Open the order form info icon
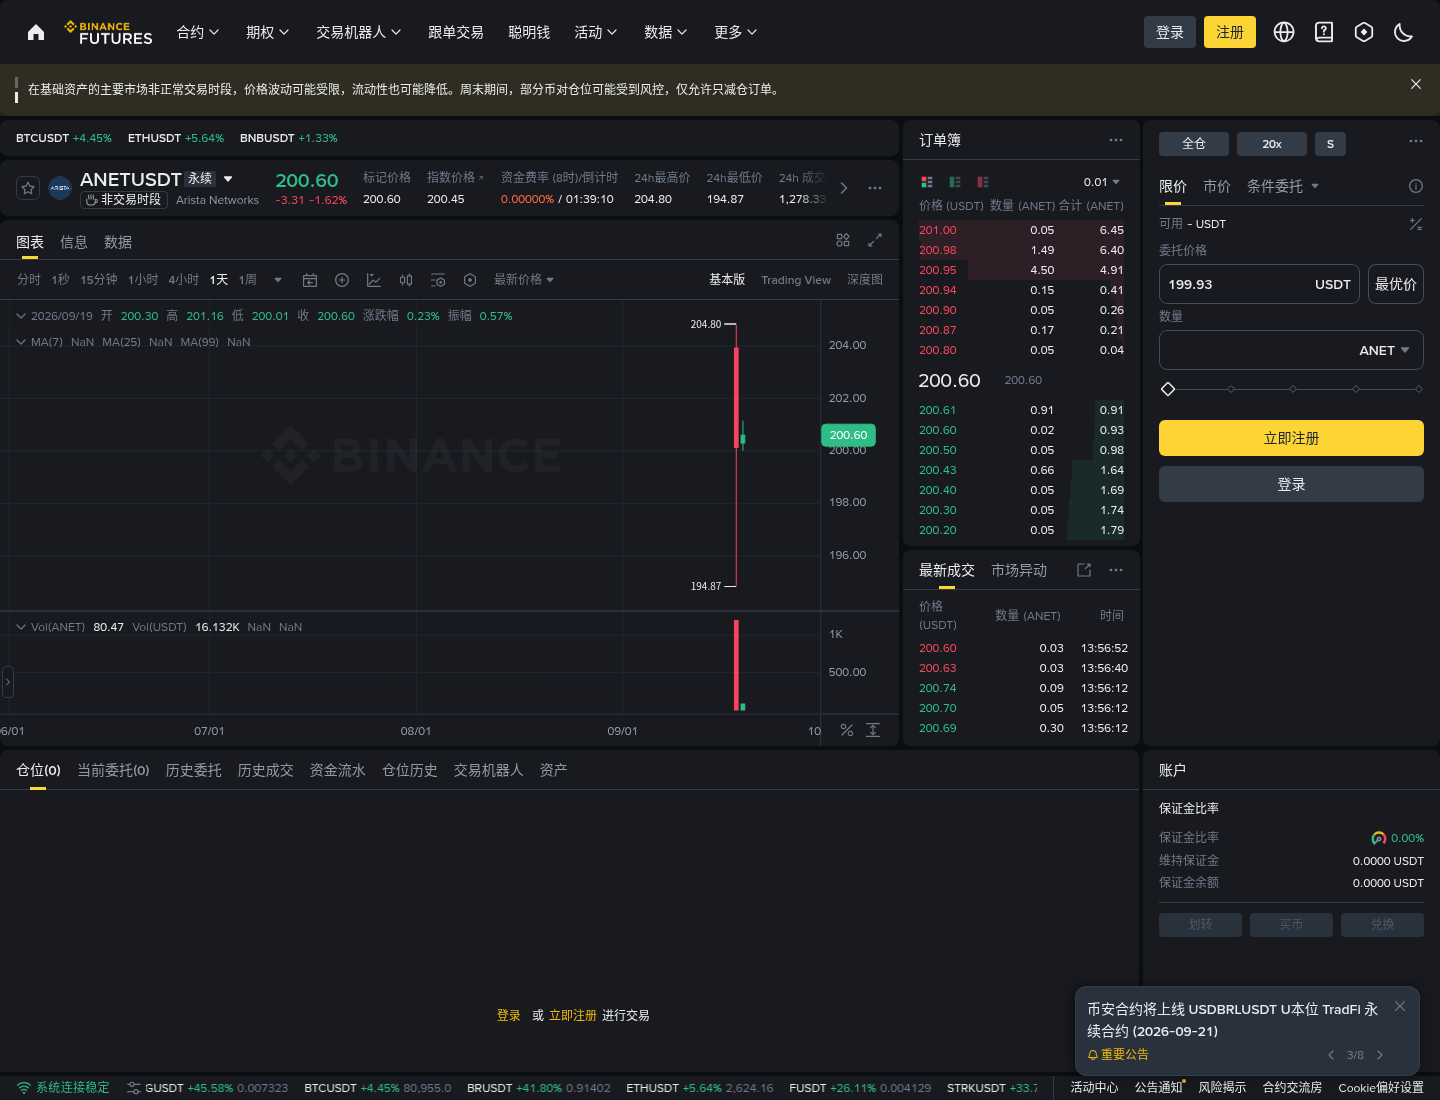The width and height of the screenshot is (1440, 1100). click(1416, 186)
